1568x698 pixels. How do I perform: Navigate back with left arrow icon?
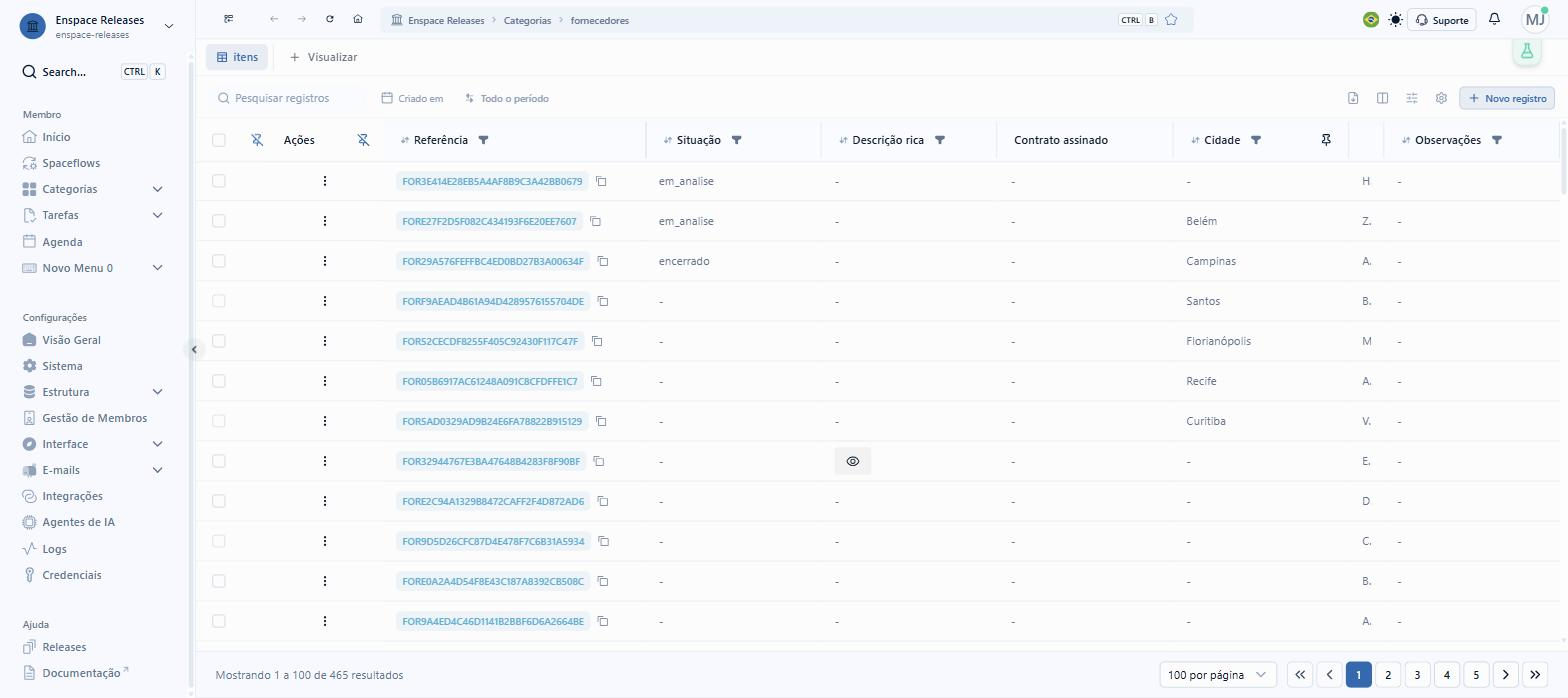point(274,20)
